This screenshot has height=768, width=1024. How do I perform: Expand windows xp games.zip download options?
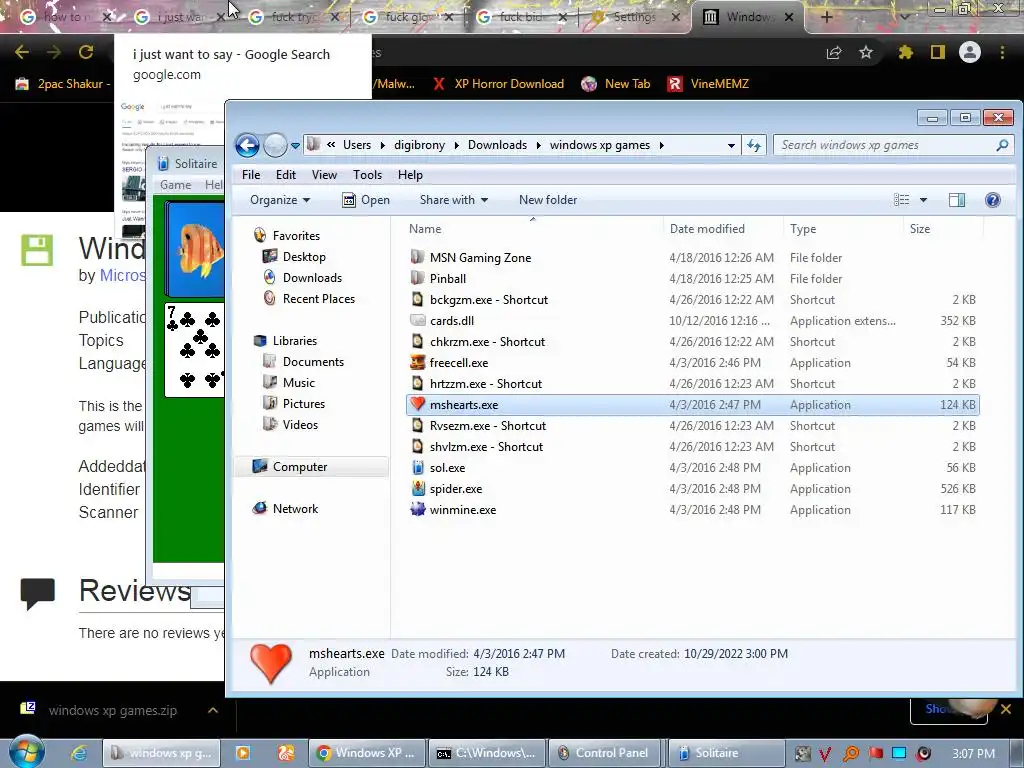tap(213, 710)
